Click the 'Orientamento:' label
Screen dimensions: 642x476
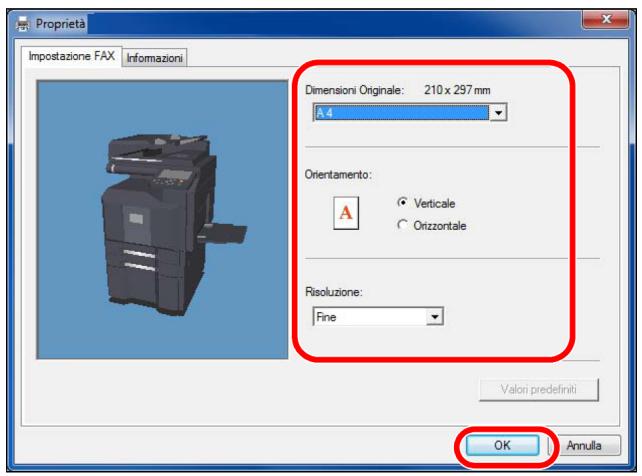tap(338, 175)
